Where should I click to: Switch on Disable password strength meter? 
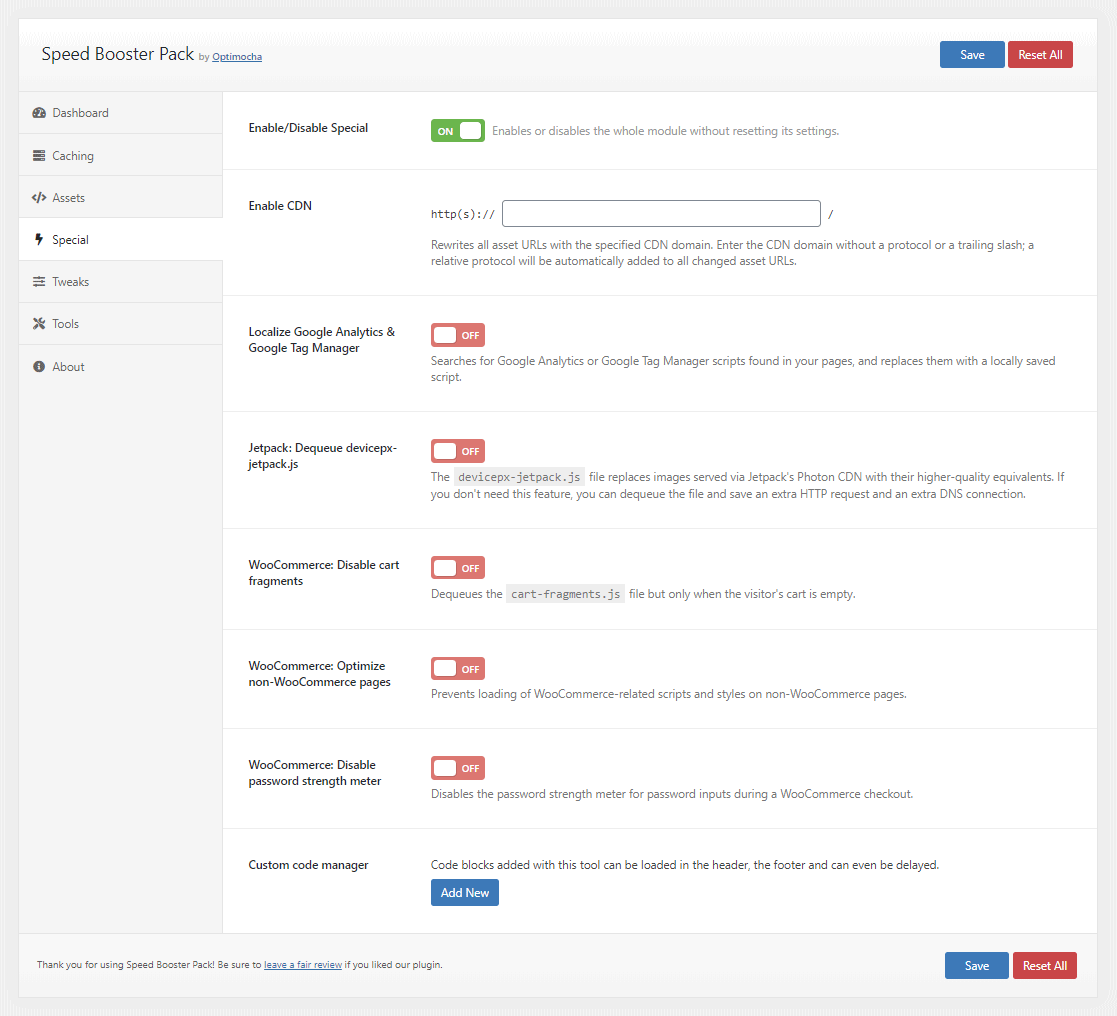[458, 768]
